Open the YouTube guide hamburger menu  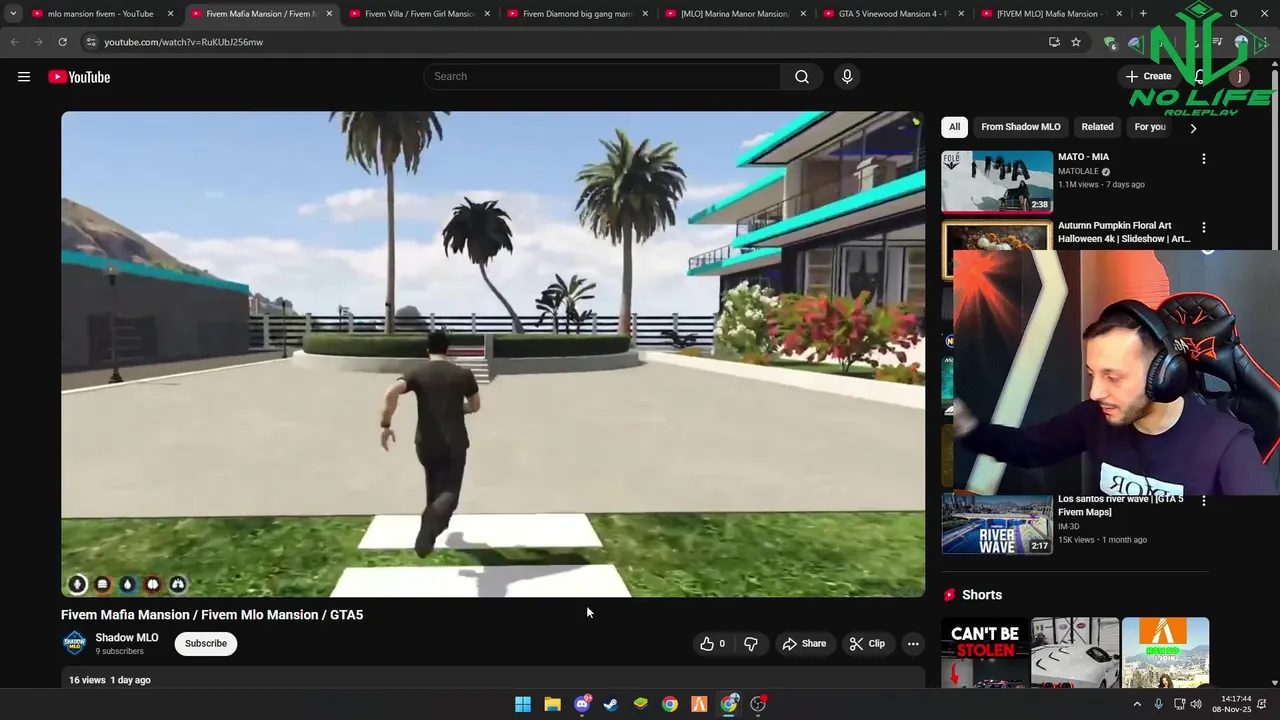point(24,77)
